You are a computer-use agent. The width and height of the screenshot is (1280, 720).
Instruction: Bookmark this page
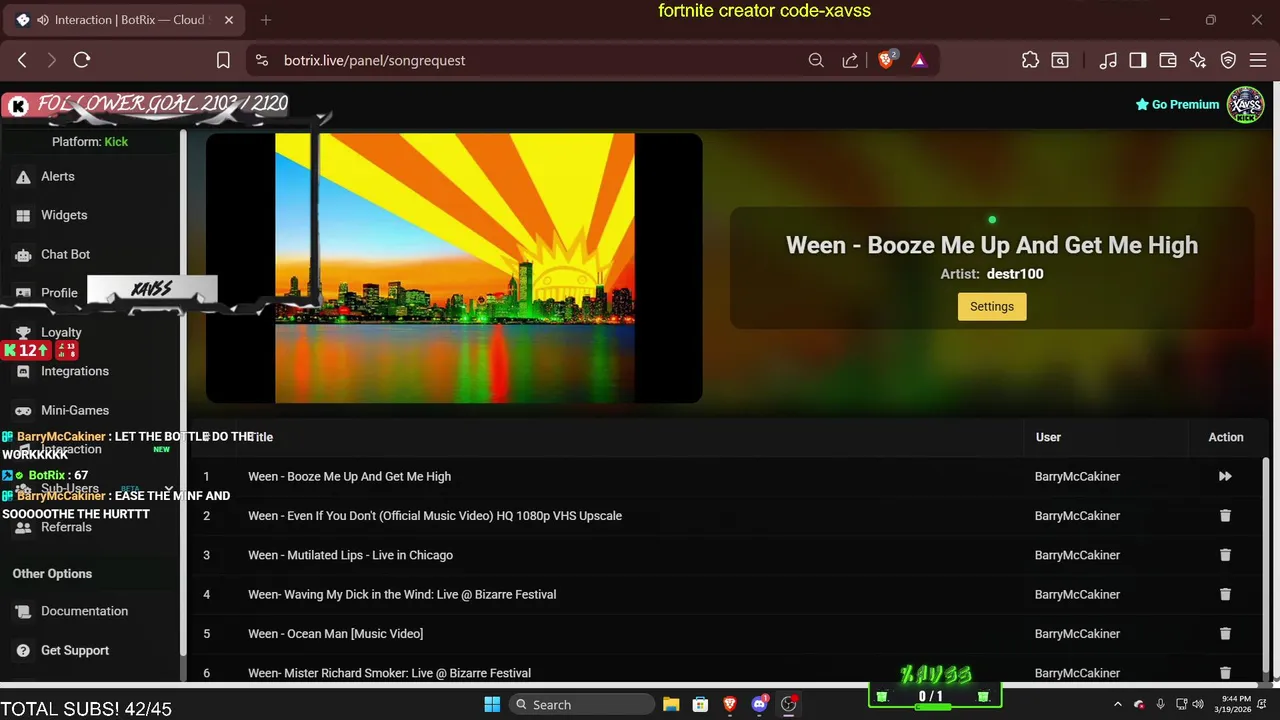coord(223,60)
